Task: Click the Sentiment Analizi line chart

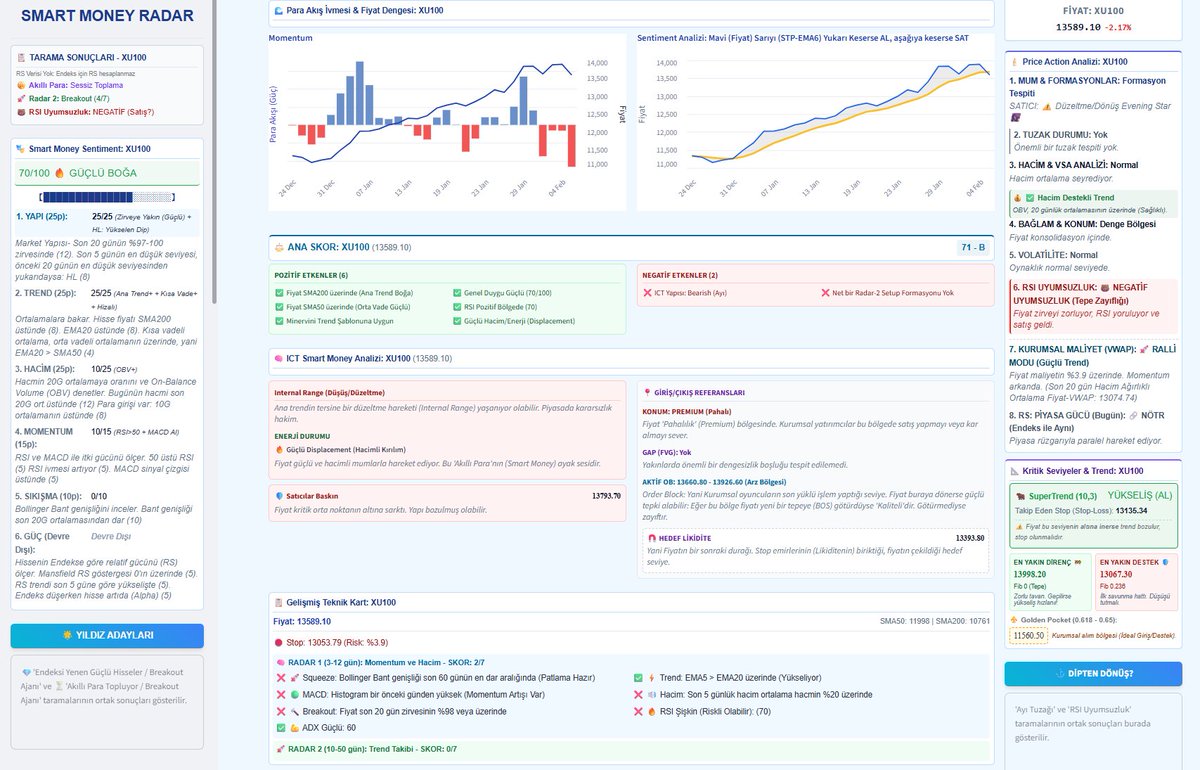Action: tap(814, 122)
